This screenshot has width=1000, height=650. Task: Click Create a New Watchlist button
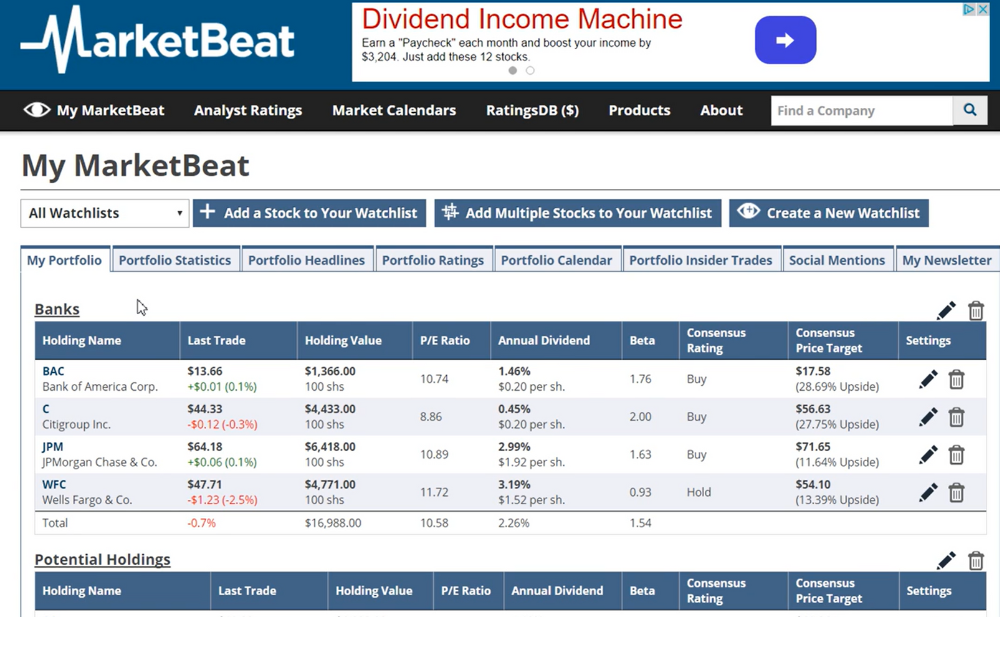click(x=829, y=213)
